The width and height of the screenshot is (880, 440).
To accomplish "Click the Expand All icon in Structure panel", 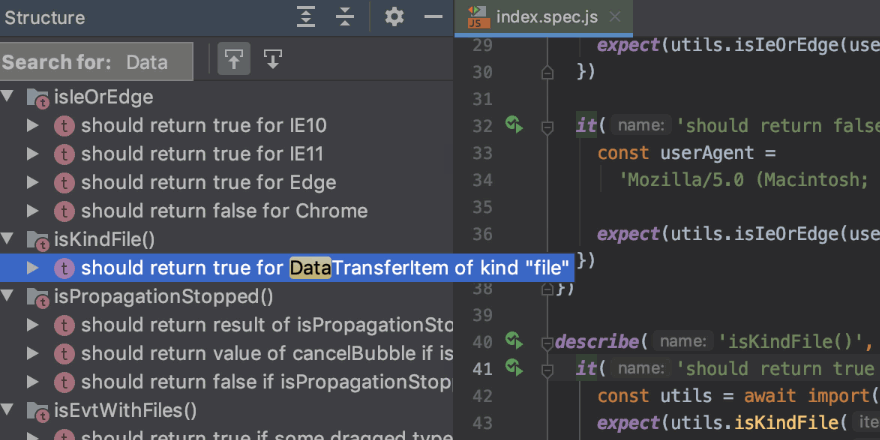I will pyautogui.click(x=306, y=17).
